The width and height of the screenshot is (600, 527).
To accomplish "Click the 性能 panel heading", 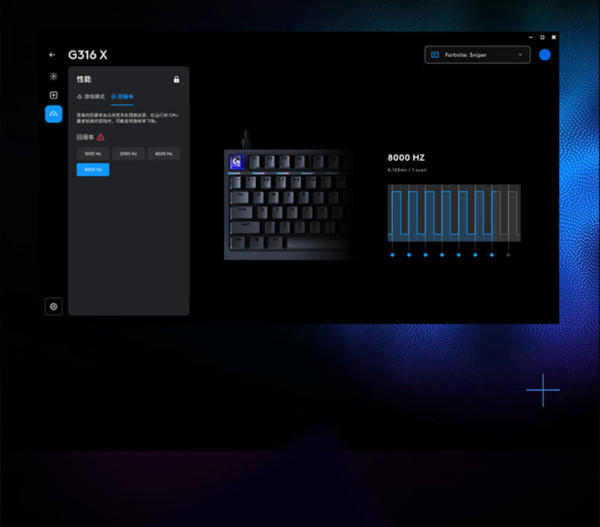I will click(84, 79).
